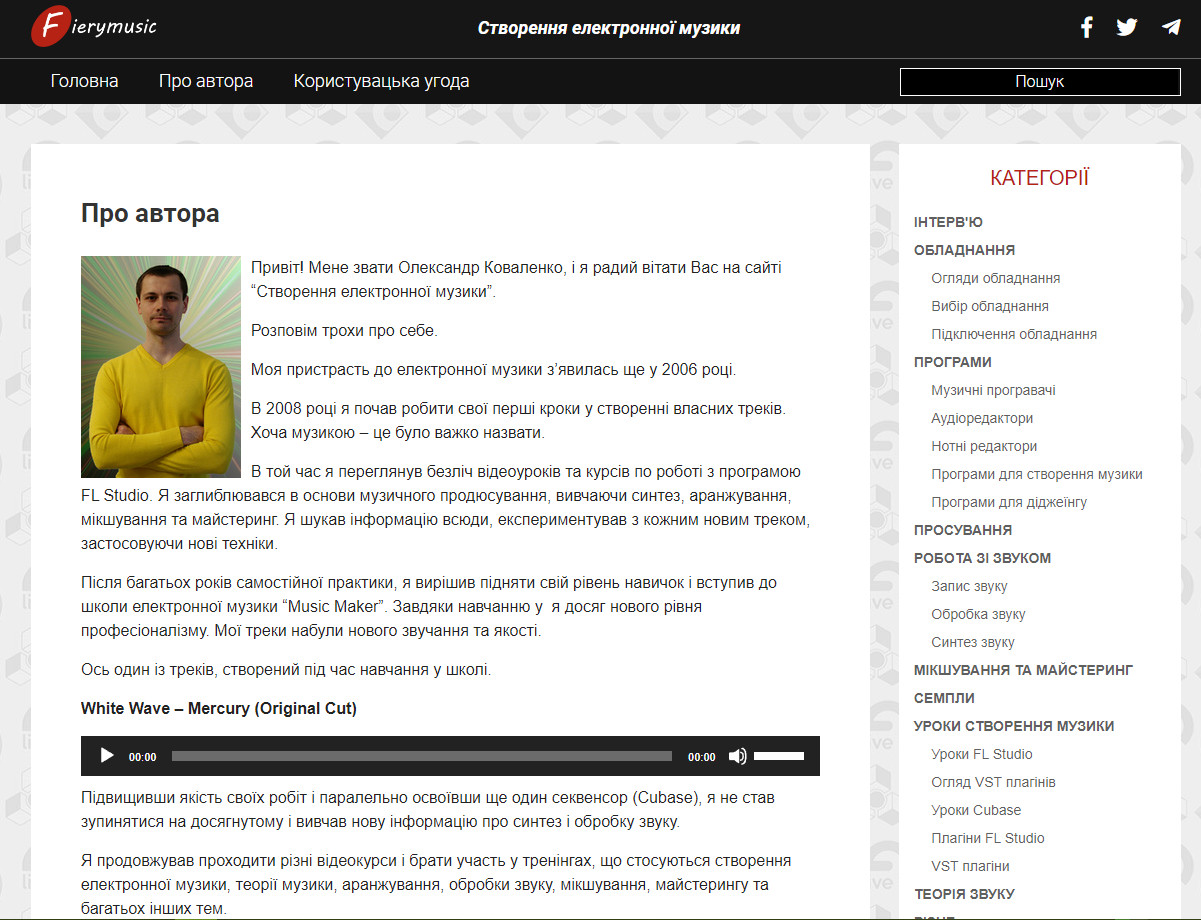Click the Пошук search field

pos(1040,82)
